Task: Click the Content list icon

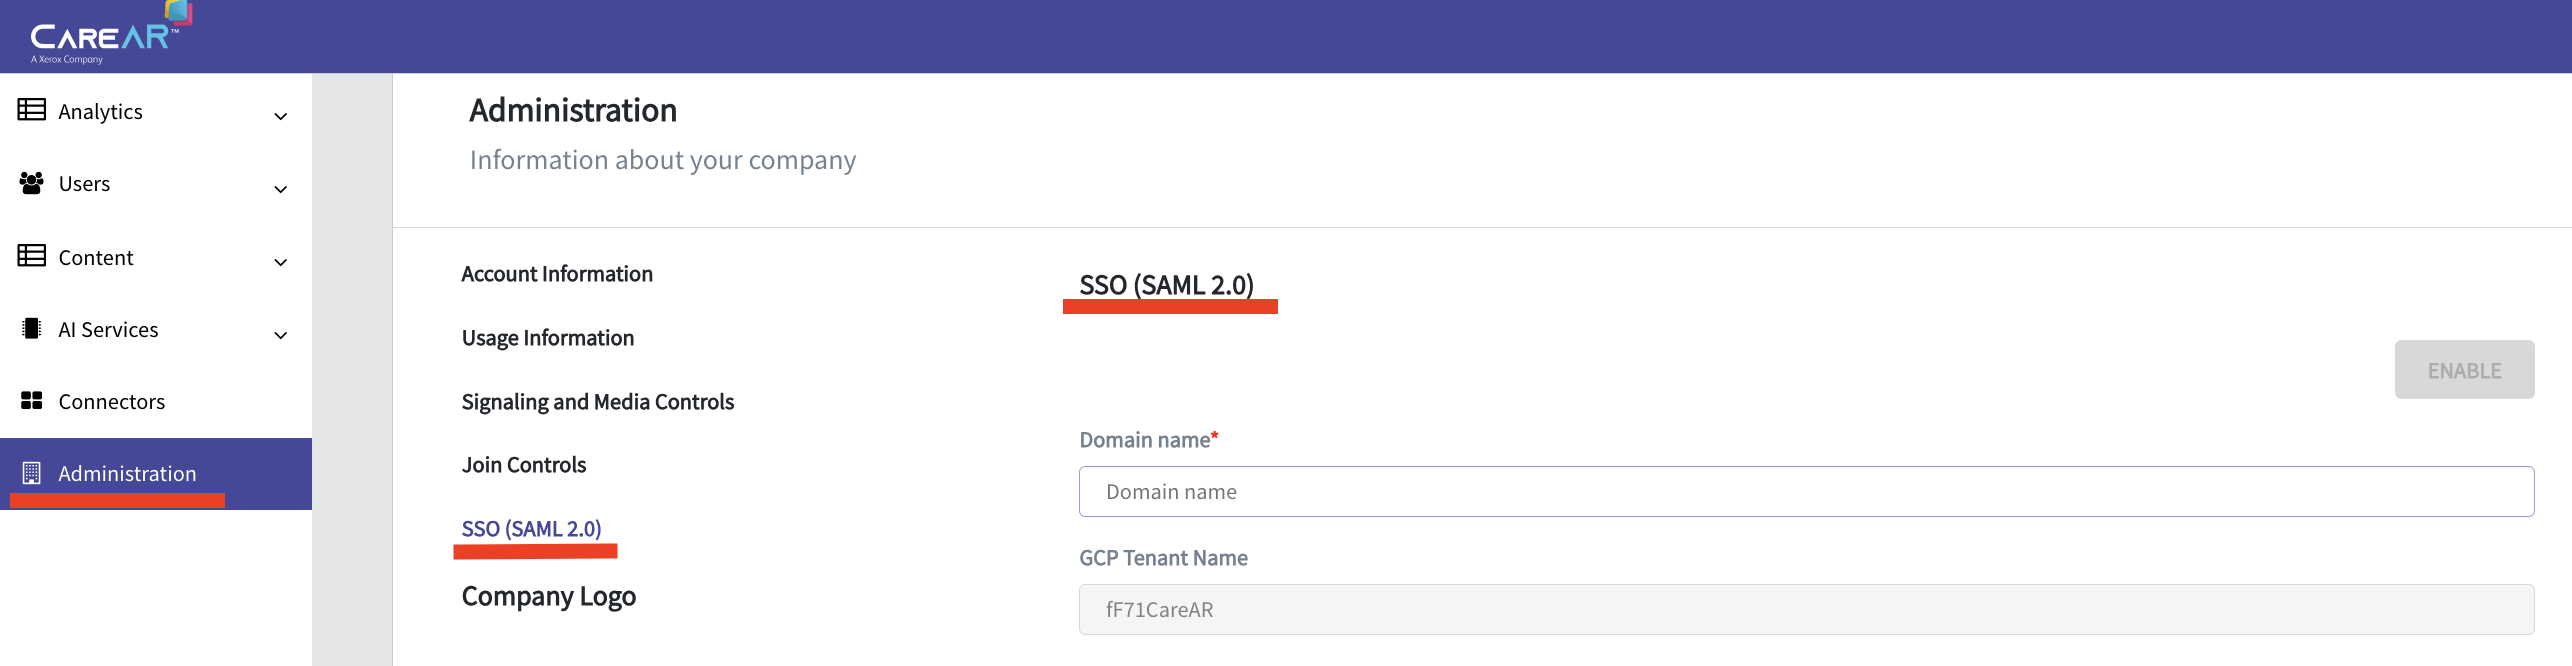Action: click(32, 256)
